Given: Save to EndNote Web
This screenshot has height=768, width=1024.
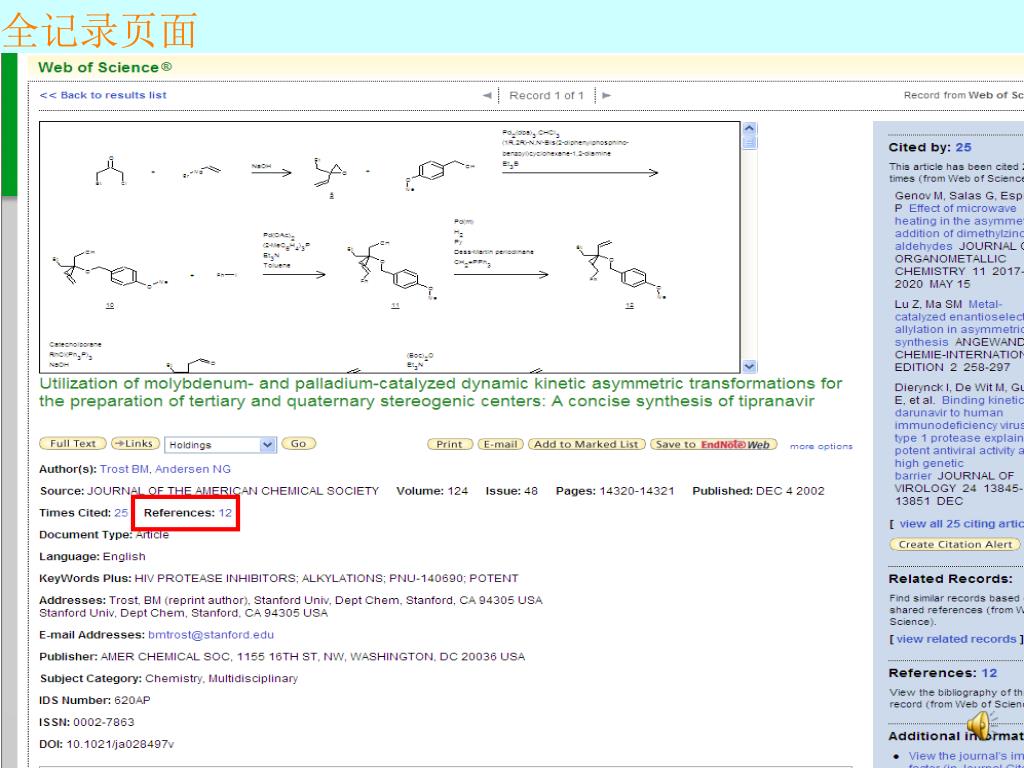Looking at the screenshot, I should click(x=713, y=444).
